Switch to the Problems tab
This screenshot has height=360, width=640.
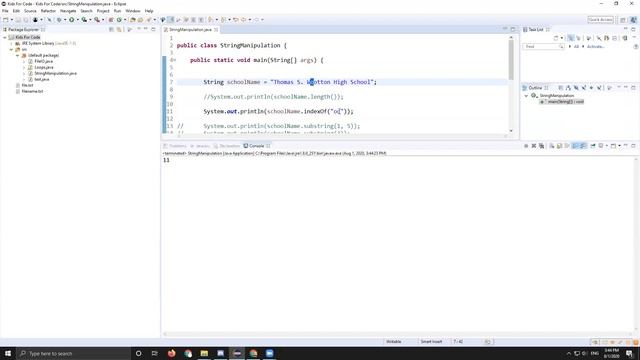(x=175, y=146)
